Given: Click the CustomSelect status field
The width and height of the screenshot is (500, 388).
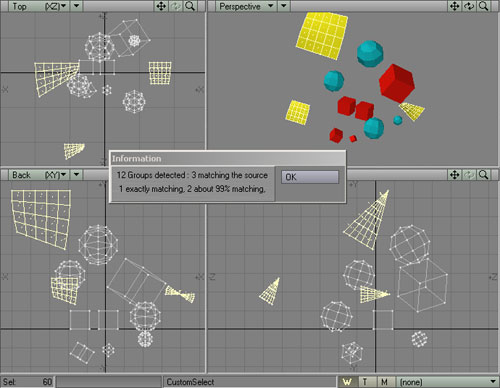Looking at the screenshot, I should (250, 382).
